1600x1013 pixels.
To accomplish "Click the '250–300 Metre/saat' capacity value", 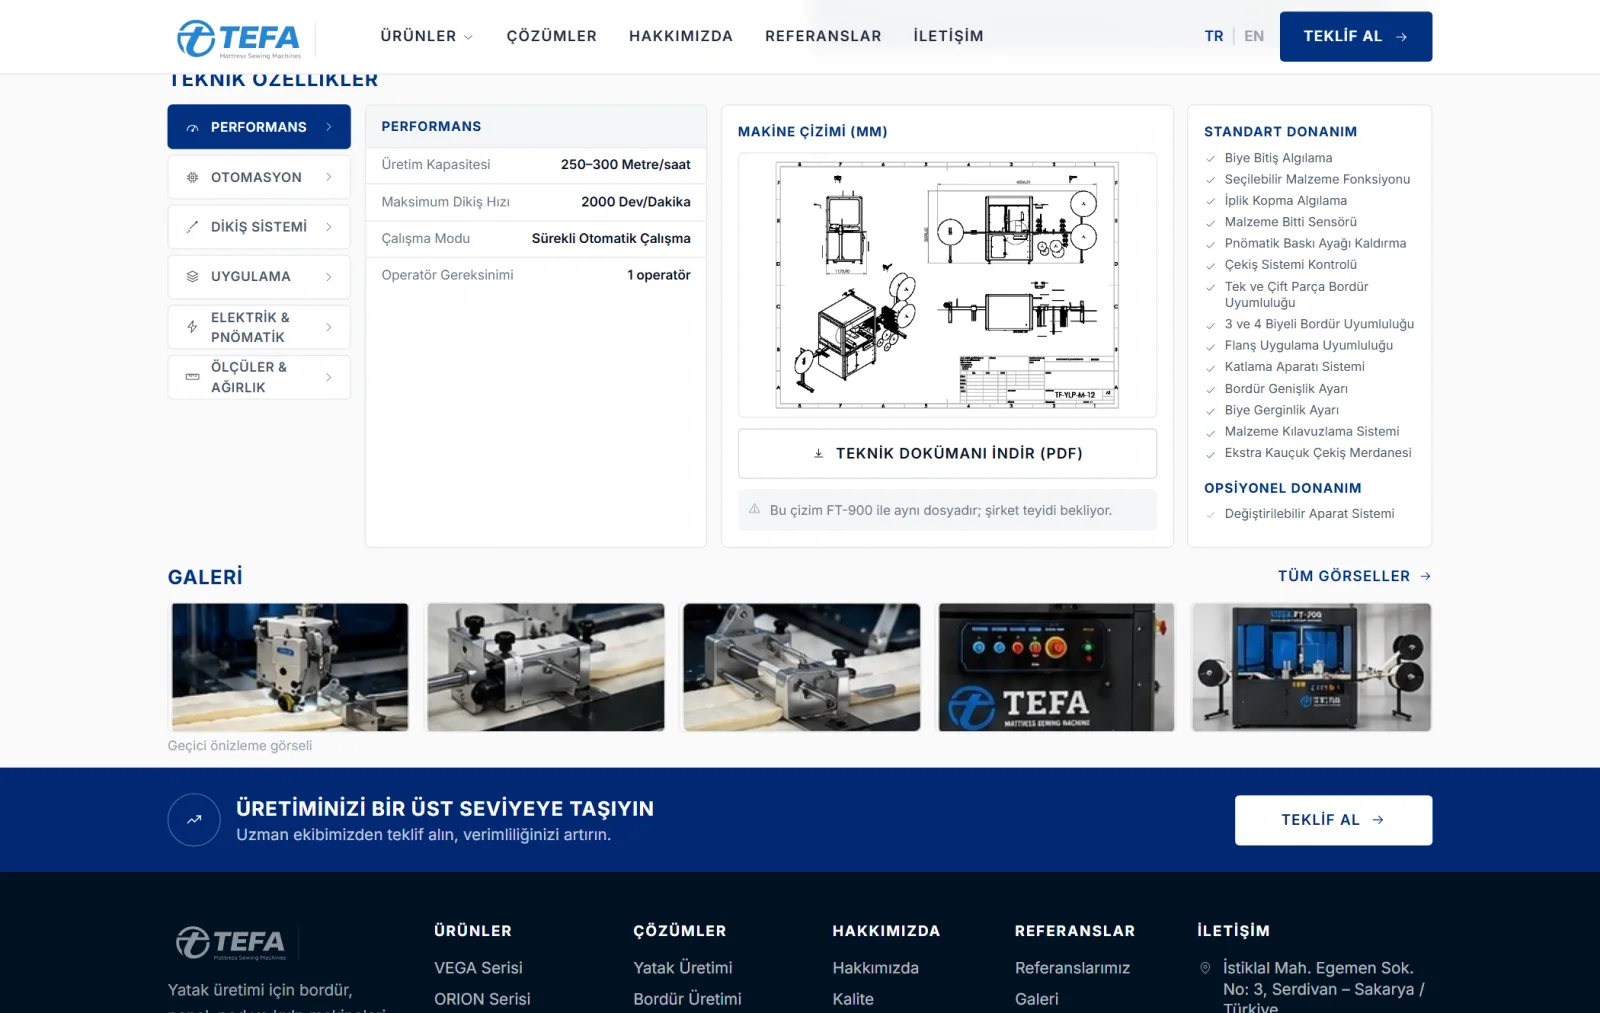I will coord(626,165).
